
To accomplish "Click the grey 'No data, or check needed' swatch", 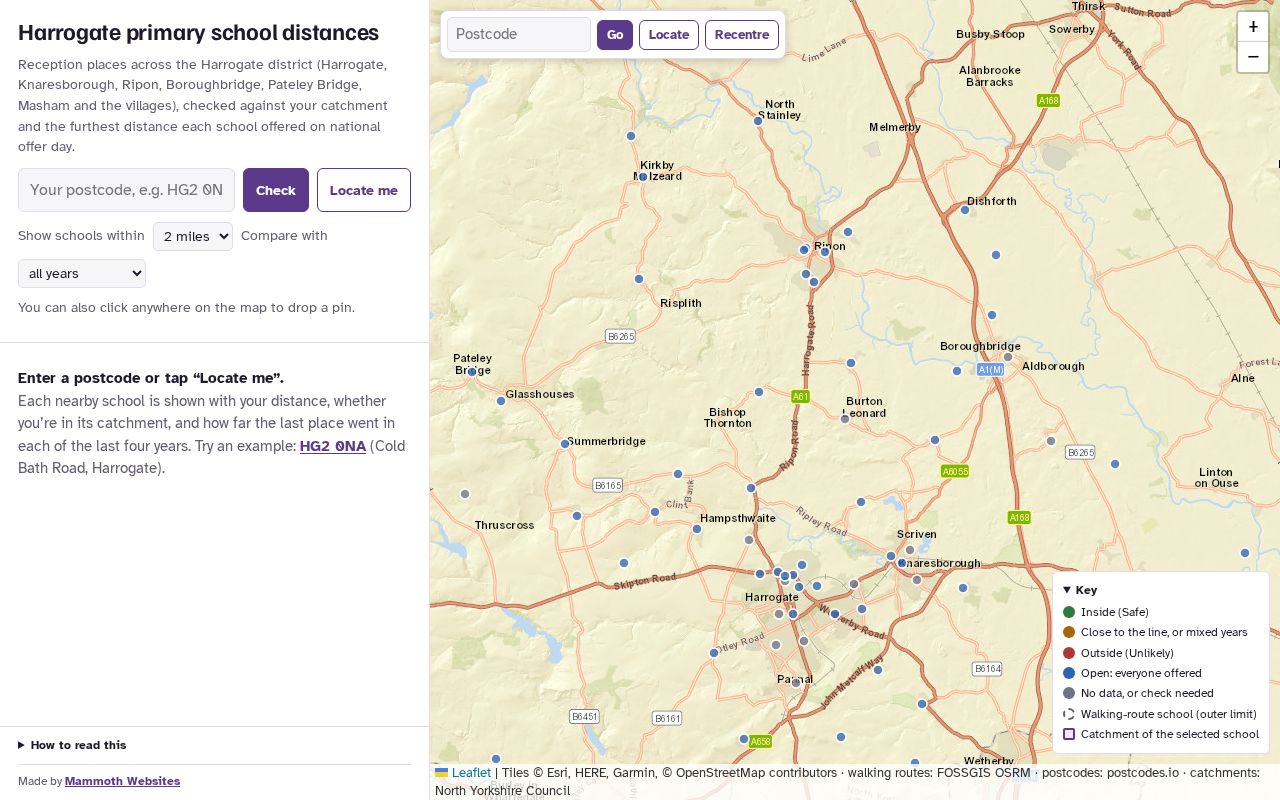I will click(x=1069, y=693).
